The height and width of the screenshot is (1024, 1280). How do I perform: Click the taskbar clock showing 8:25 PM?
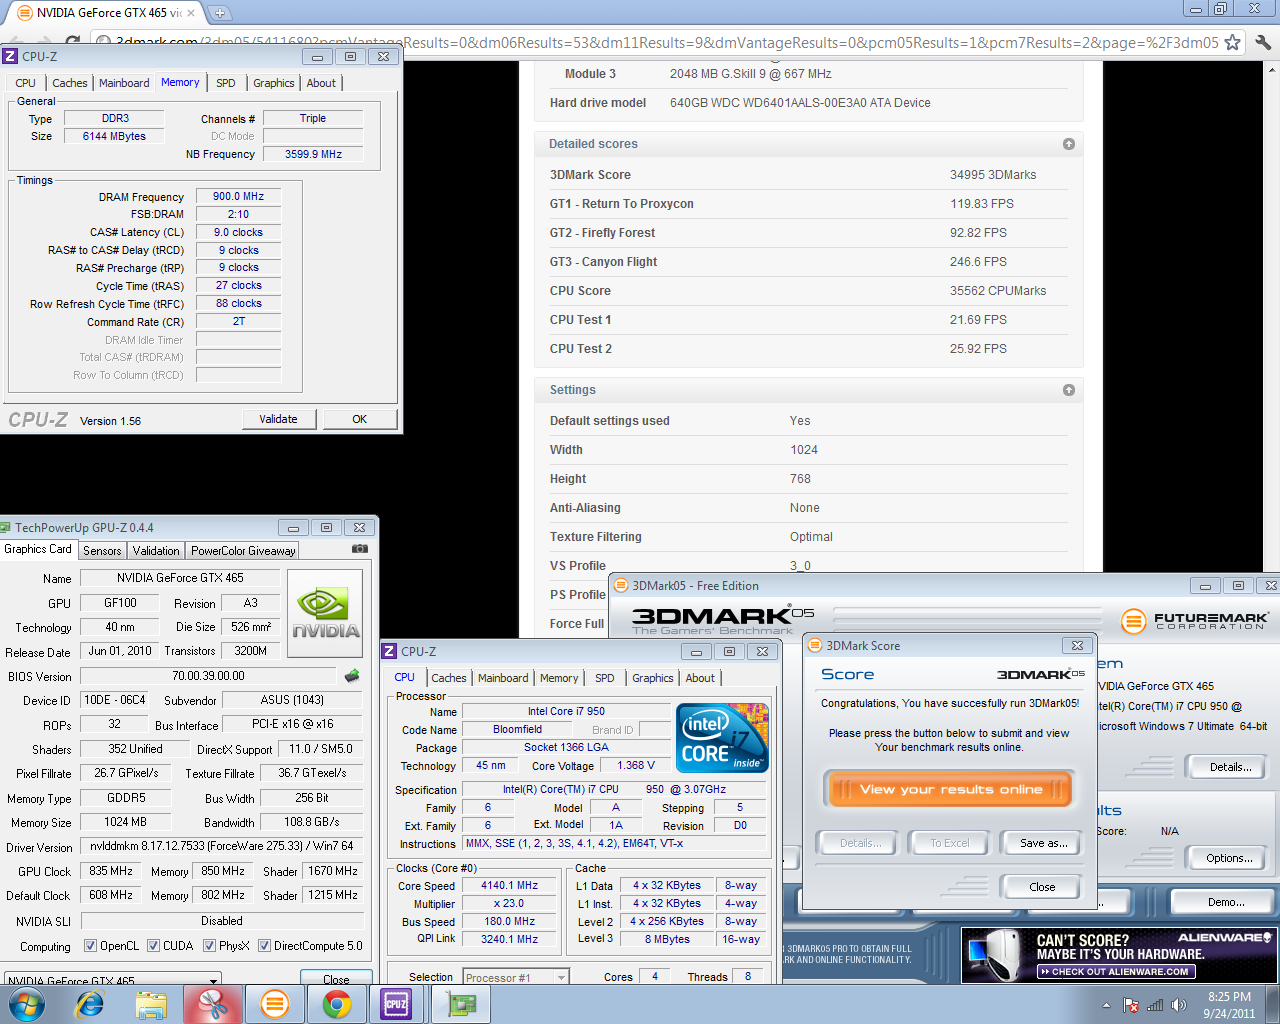click(1229, 1005)
